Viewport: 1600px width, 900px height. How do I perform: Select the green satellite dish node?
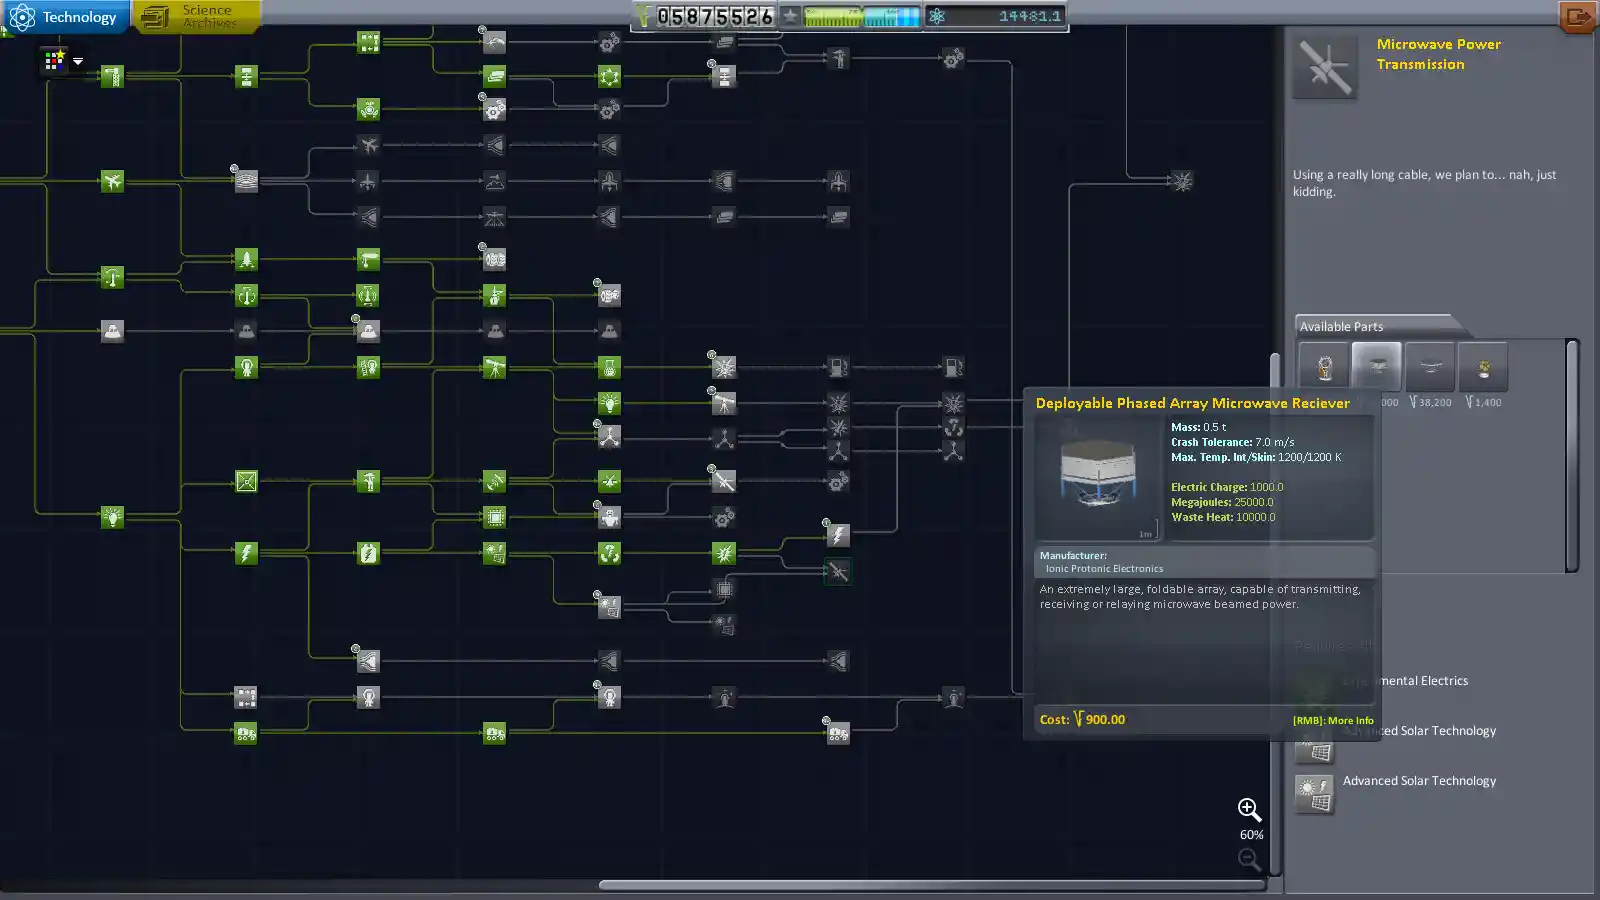point(494,481)
